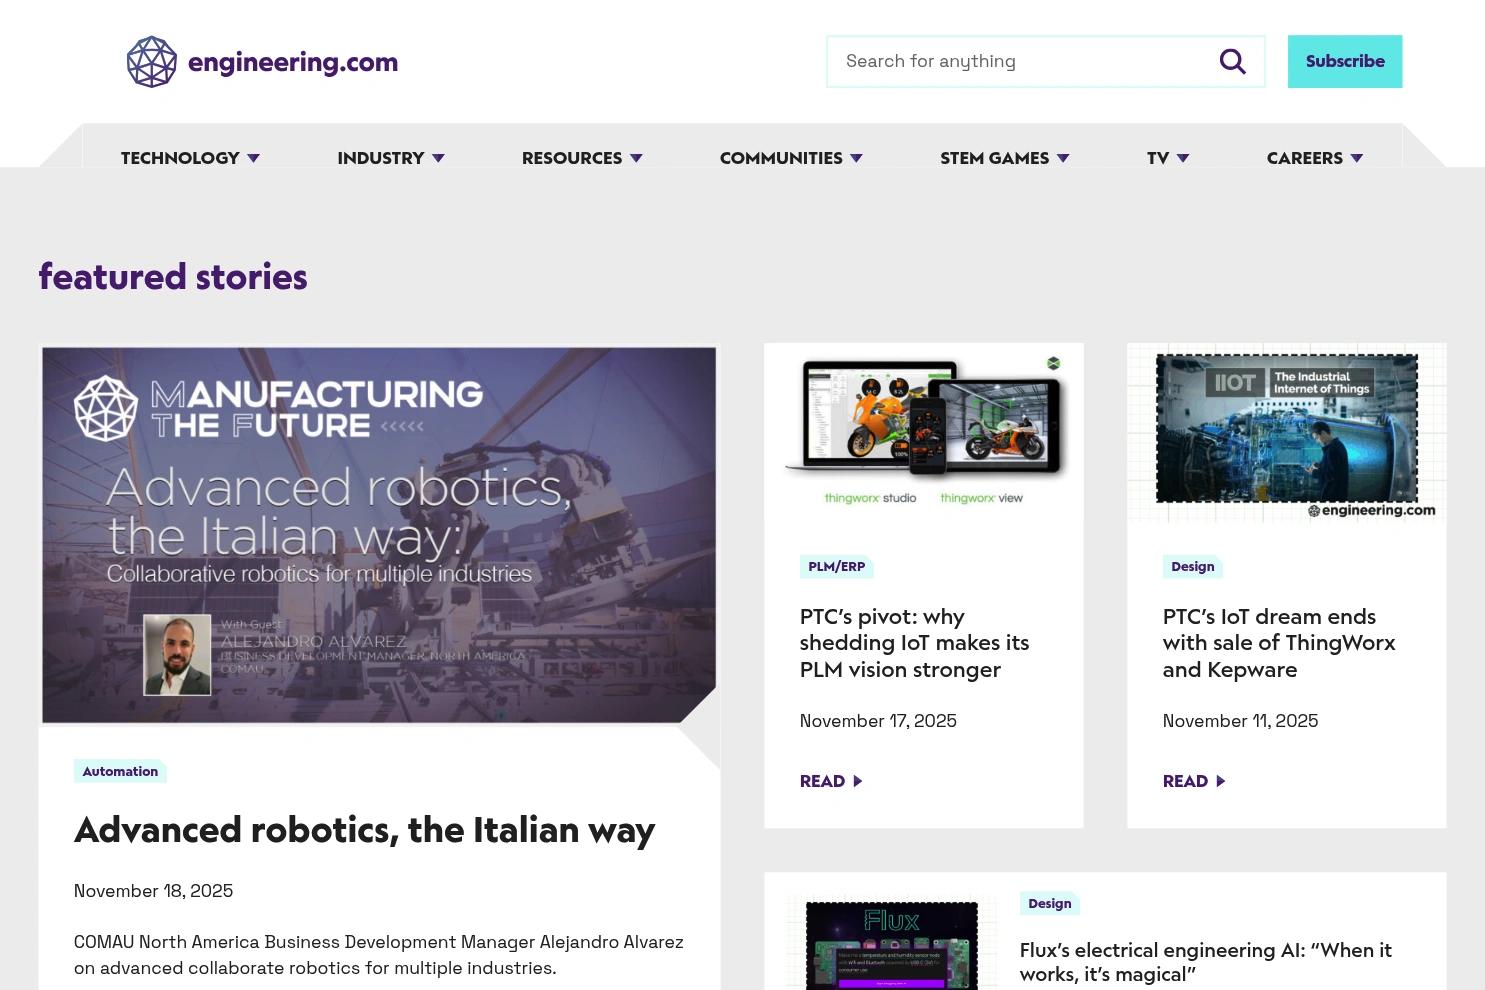Select the Automation category tag

[x=120, y=771]
